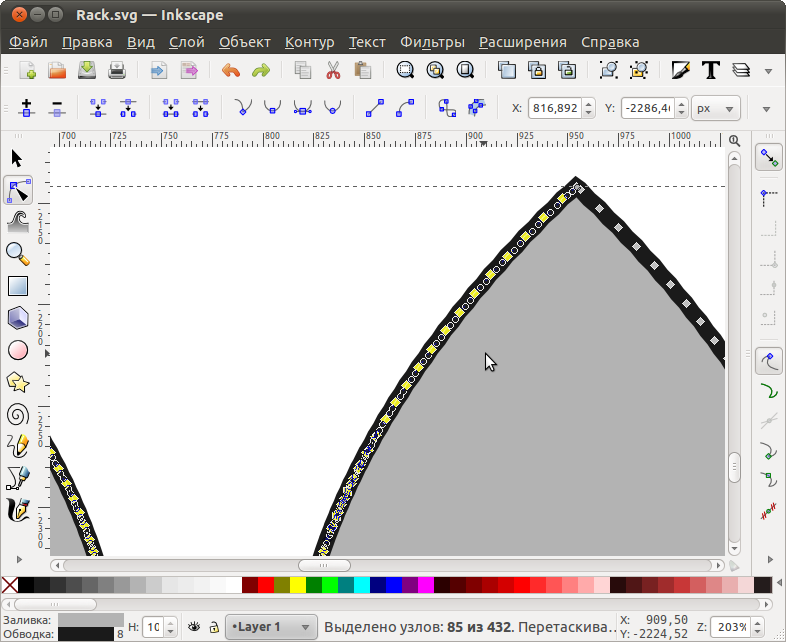Viewport: 786px width, 642px height.
Task: Open the px units dropdown
Action: tap(715, 108)
